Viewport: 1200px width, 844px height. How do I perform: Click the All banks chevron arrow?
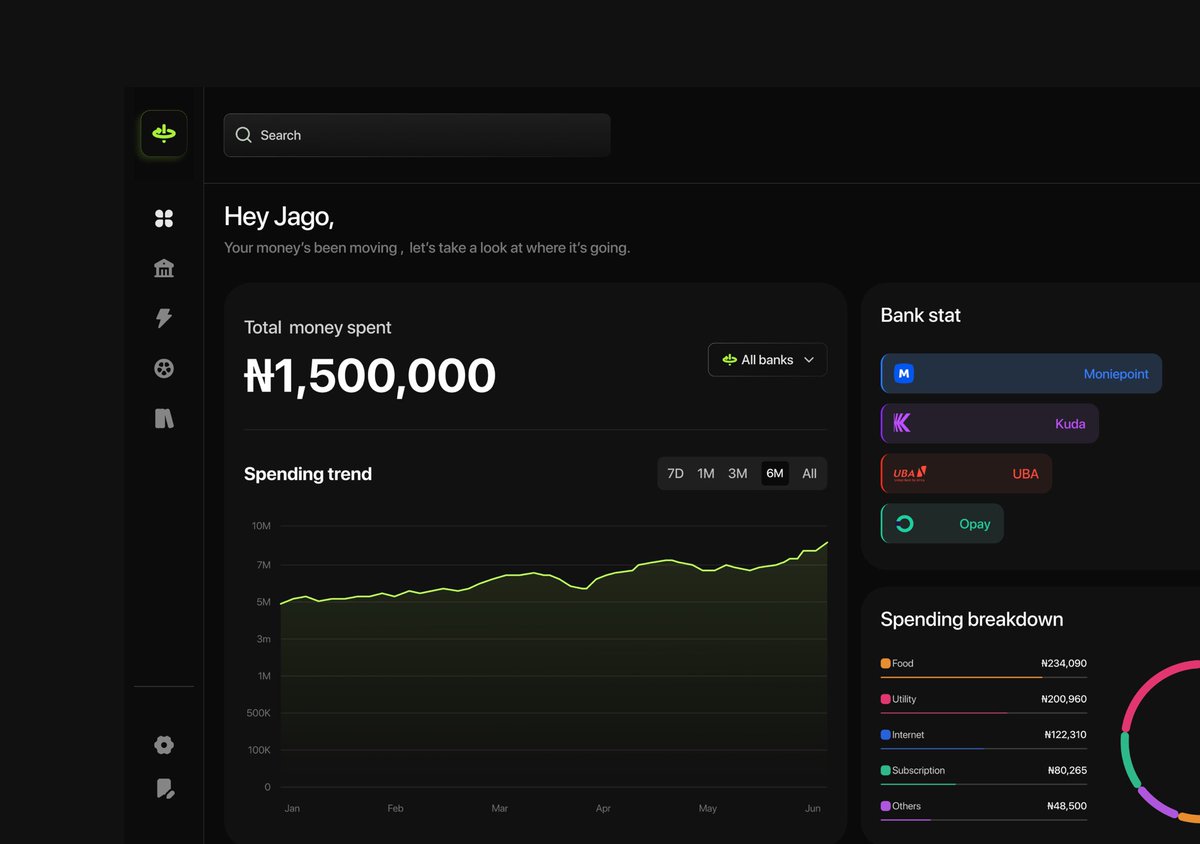[x=809, y=360]
